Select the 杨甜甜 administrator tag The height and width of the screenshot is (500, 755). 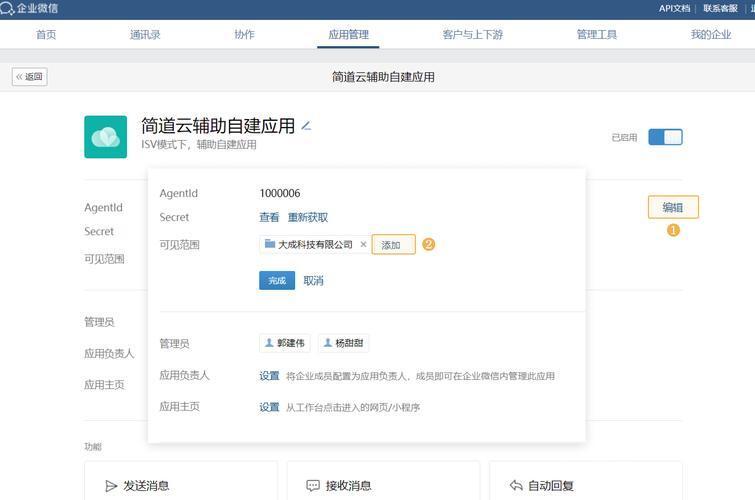[343, 343]
